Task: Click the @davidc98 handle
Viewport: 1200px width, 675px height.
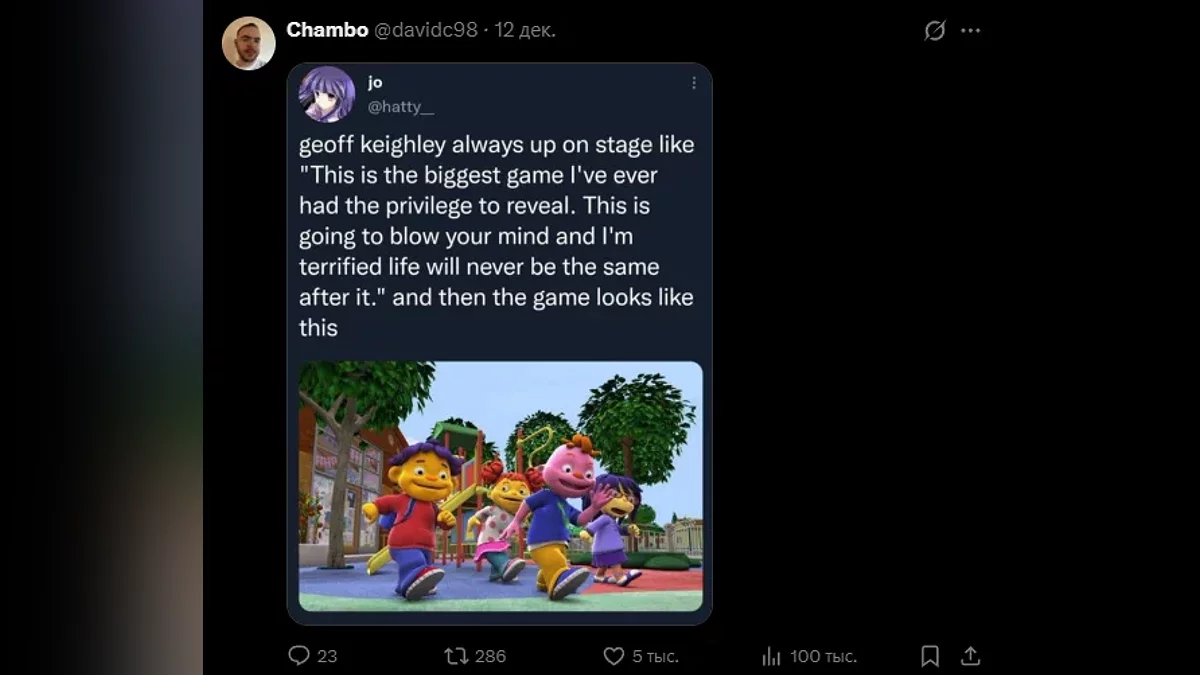Action: point(425,30)
